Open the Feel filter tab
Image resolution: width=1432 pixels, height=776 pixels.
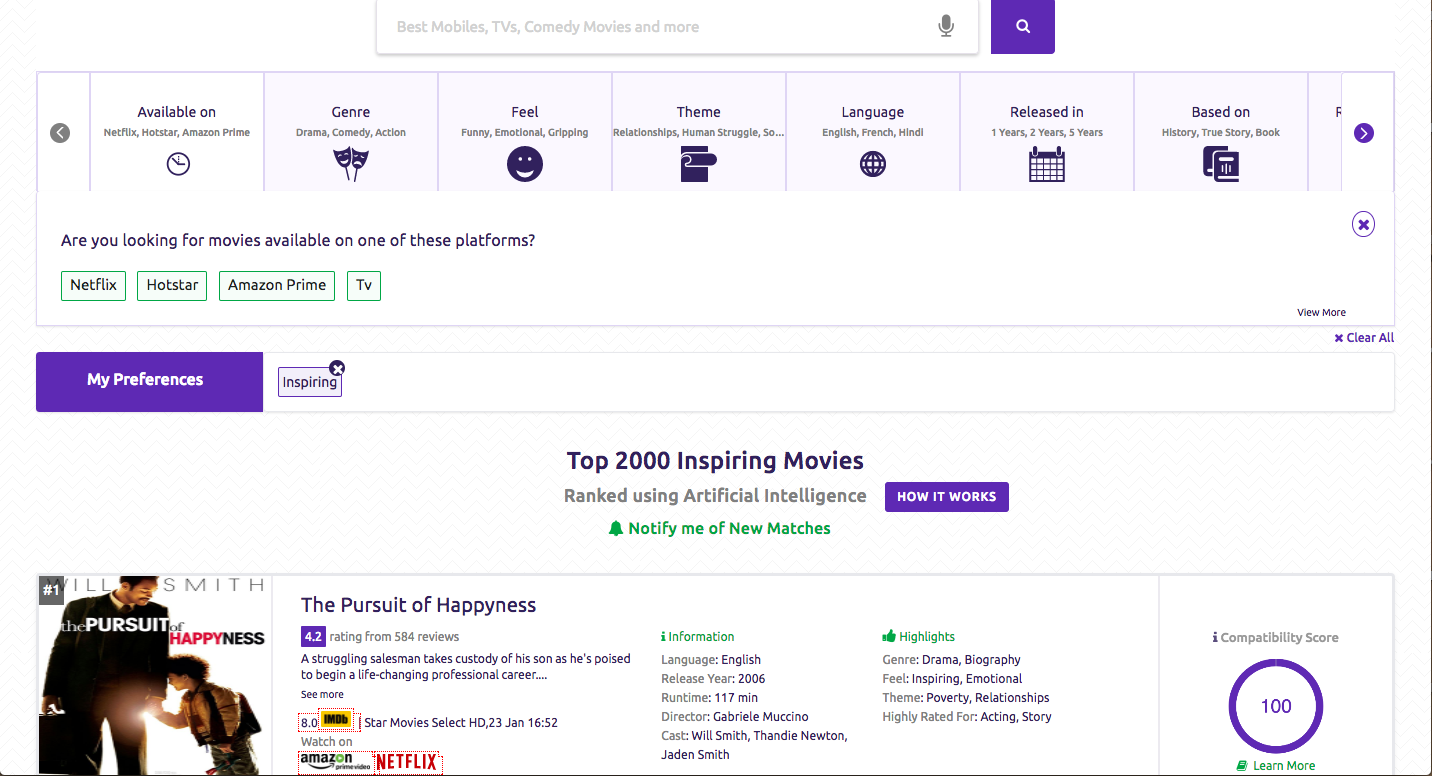(x=525, y=131)
